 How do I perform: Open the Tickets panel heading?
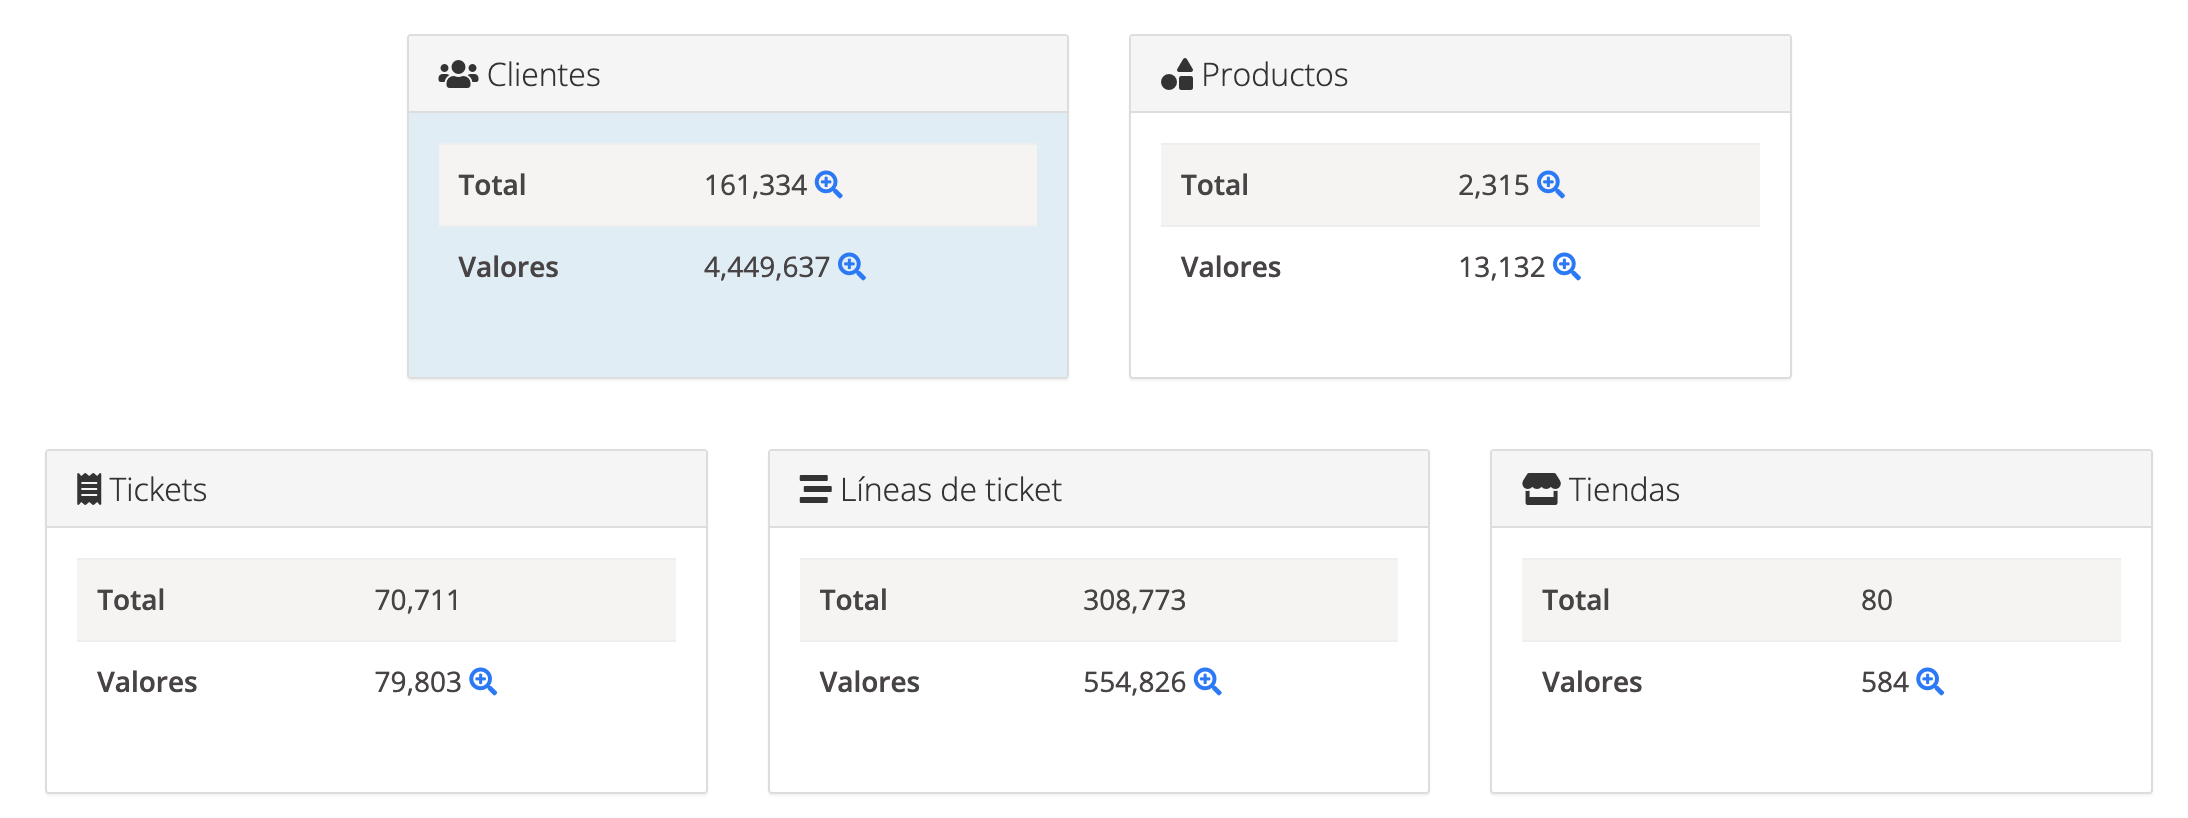coord(158,490)
